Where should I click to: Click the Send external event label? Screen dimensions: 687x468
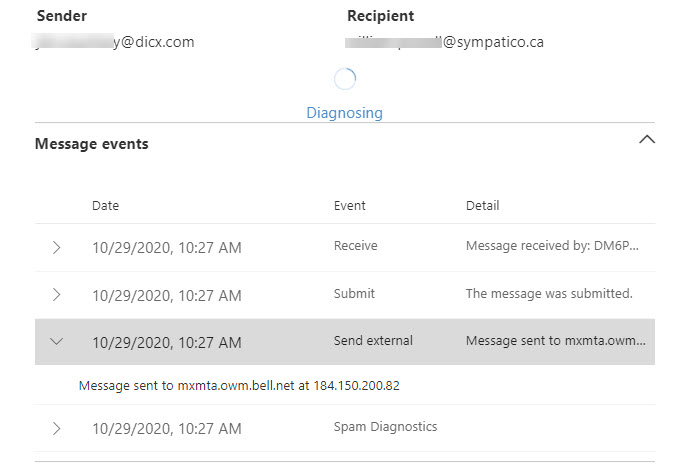[x=373, y=341]
